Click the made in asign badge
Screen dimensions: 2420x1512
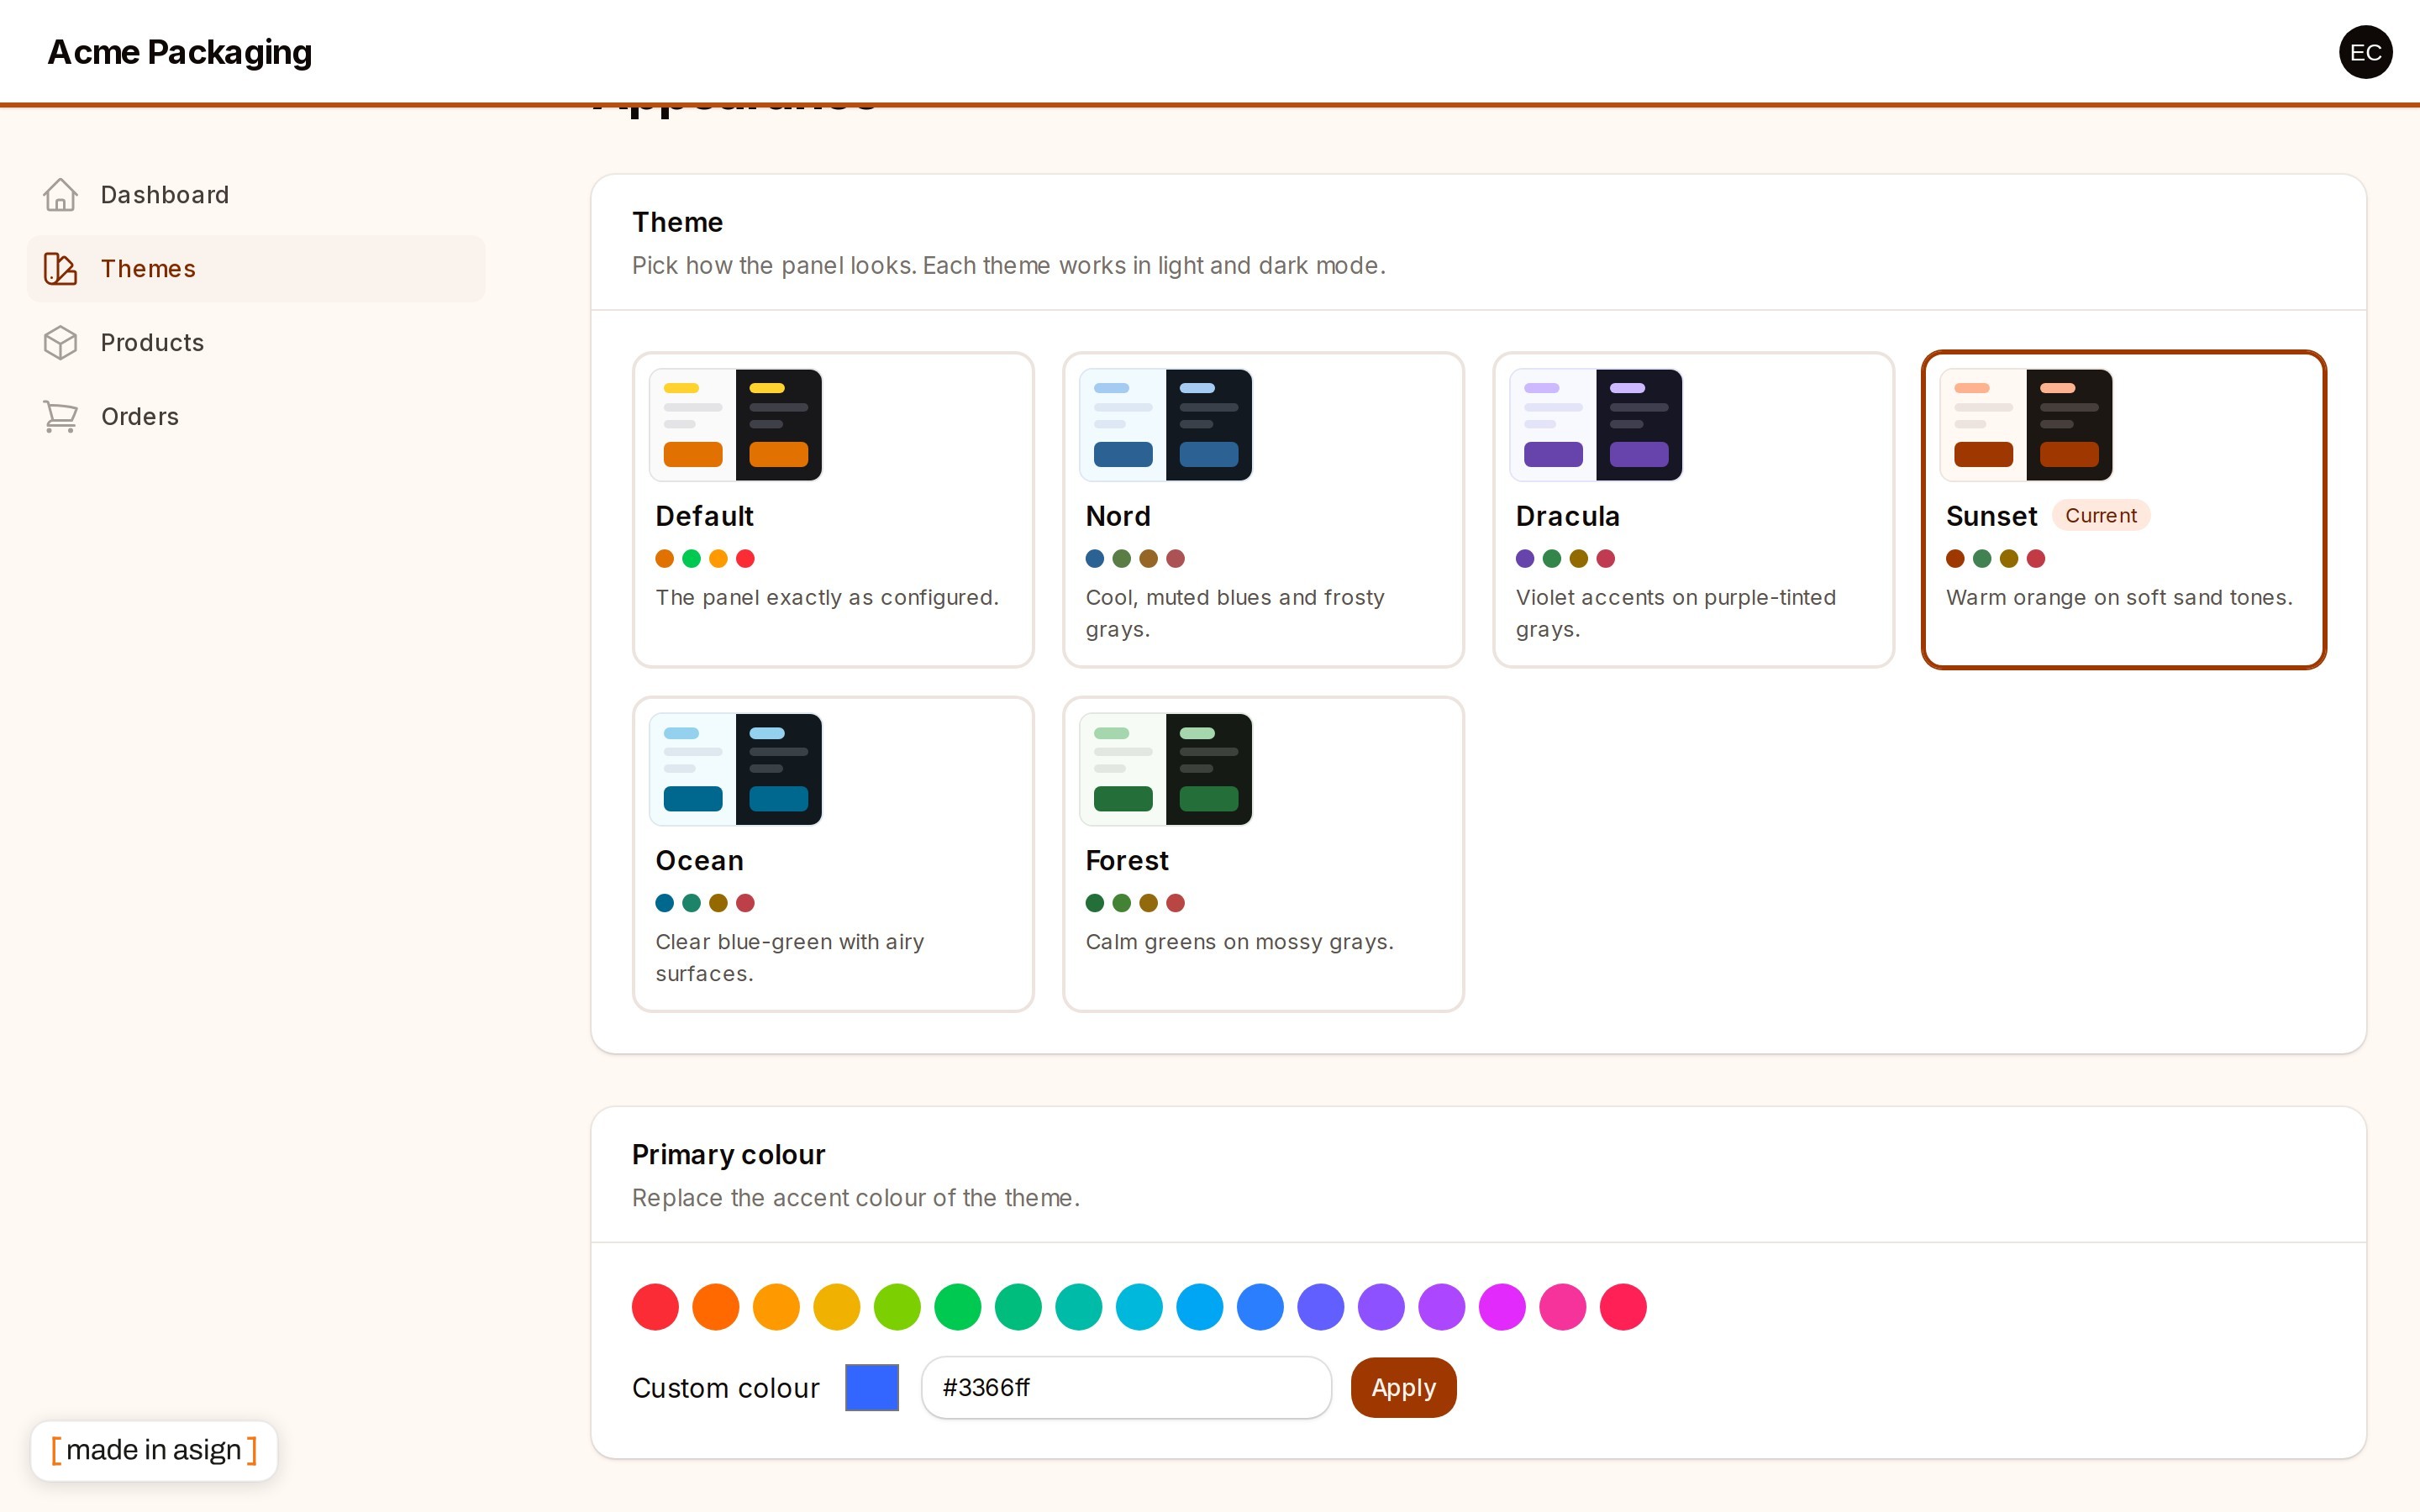pyautogui.click(x=154, y=1450)
